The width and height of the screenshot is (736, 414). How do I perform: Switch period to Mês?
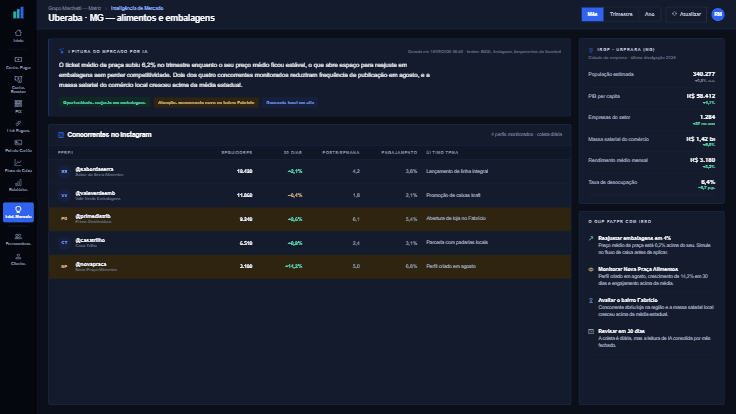592,14
